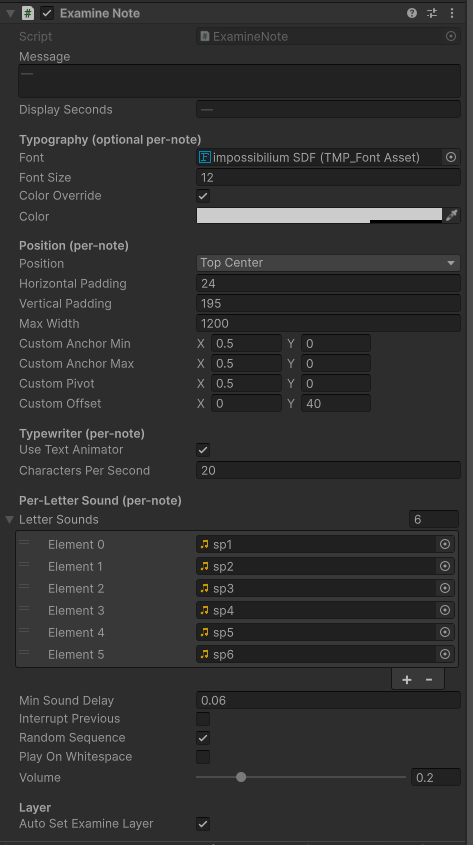
Task: Open the Color swatch picker
Action: pos(319,216)
